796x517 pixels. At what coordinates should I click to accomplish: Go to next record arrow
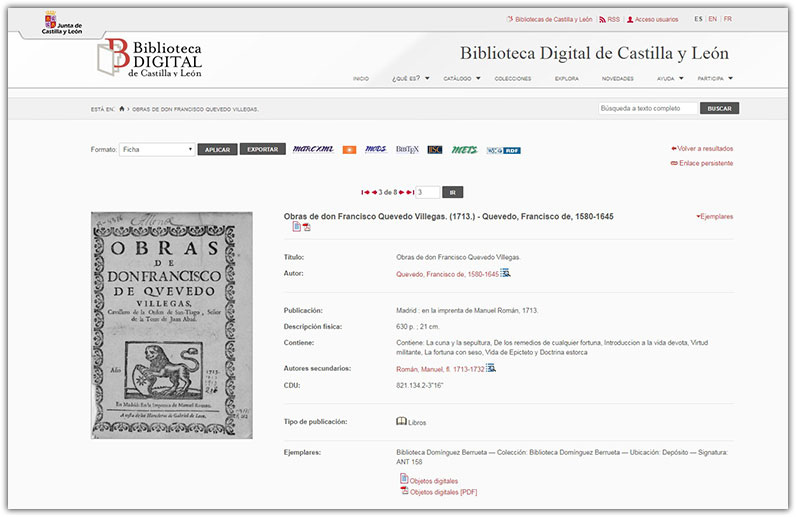[x=401, y=192]
